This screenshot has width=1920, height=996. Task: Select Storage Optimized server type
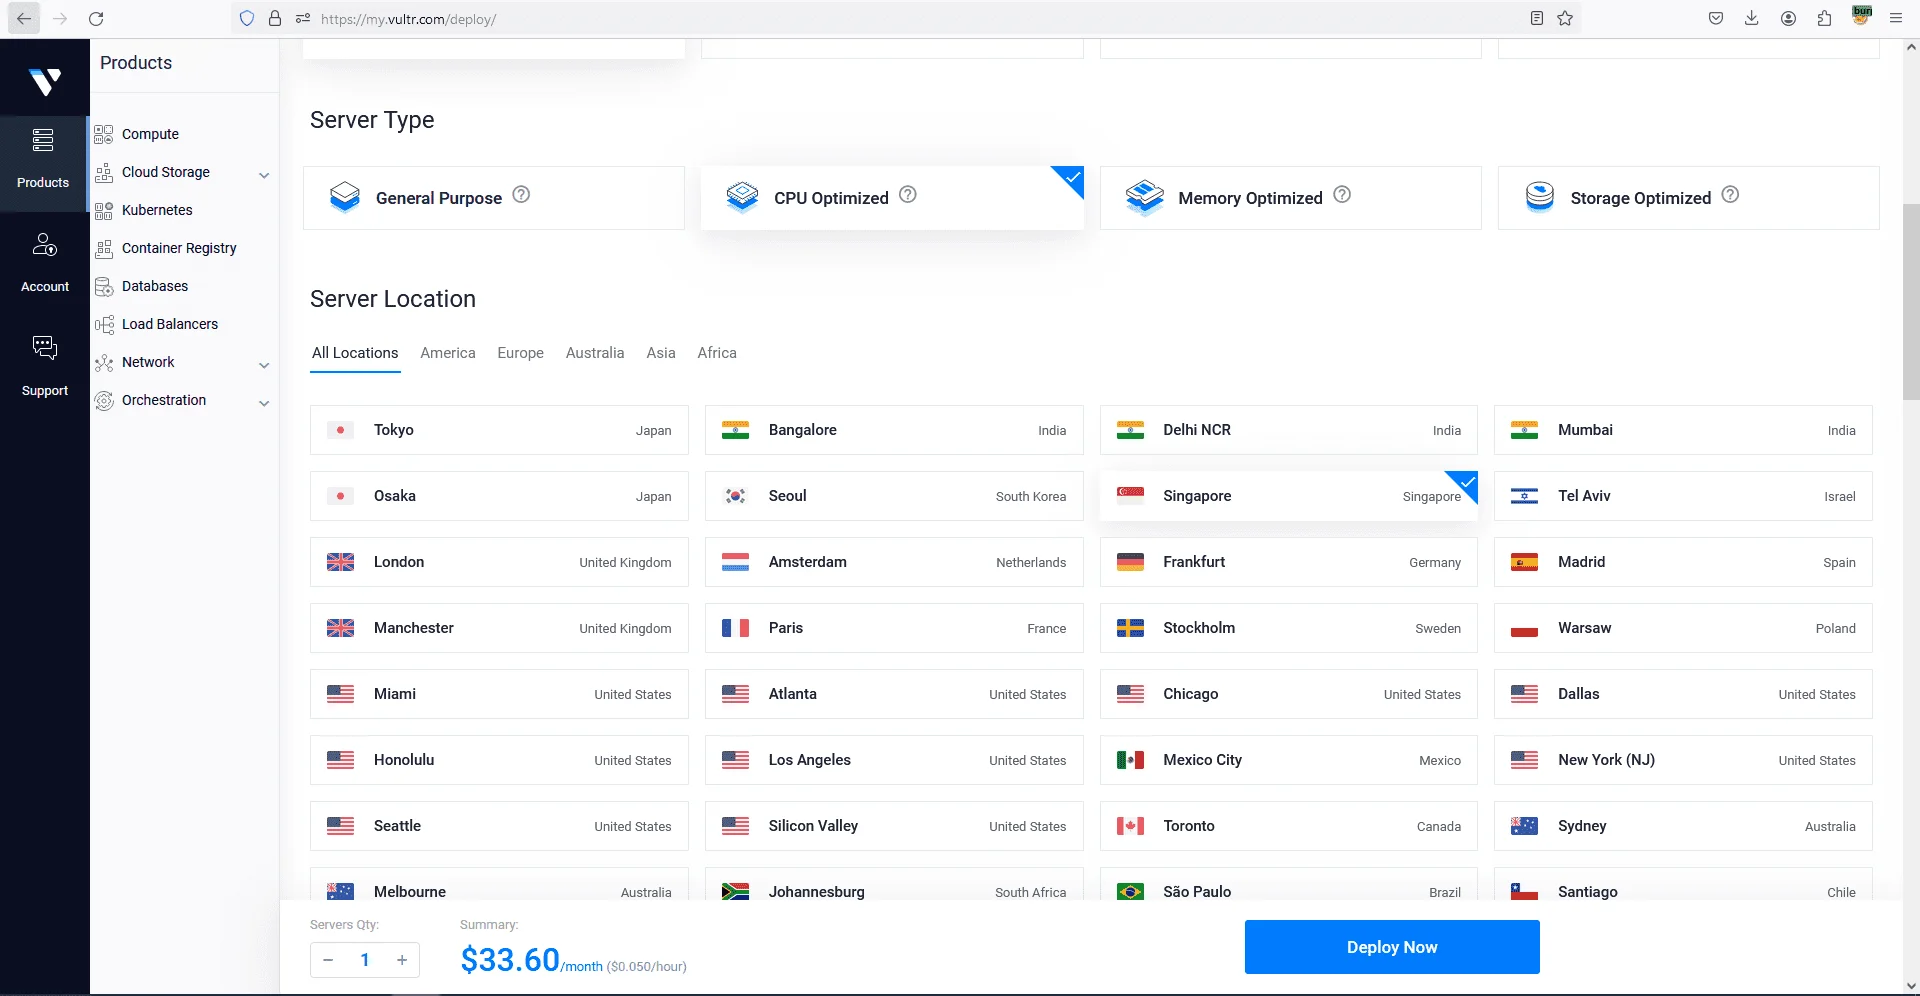pos(1688,198)
